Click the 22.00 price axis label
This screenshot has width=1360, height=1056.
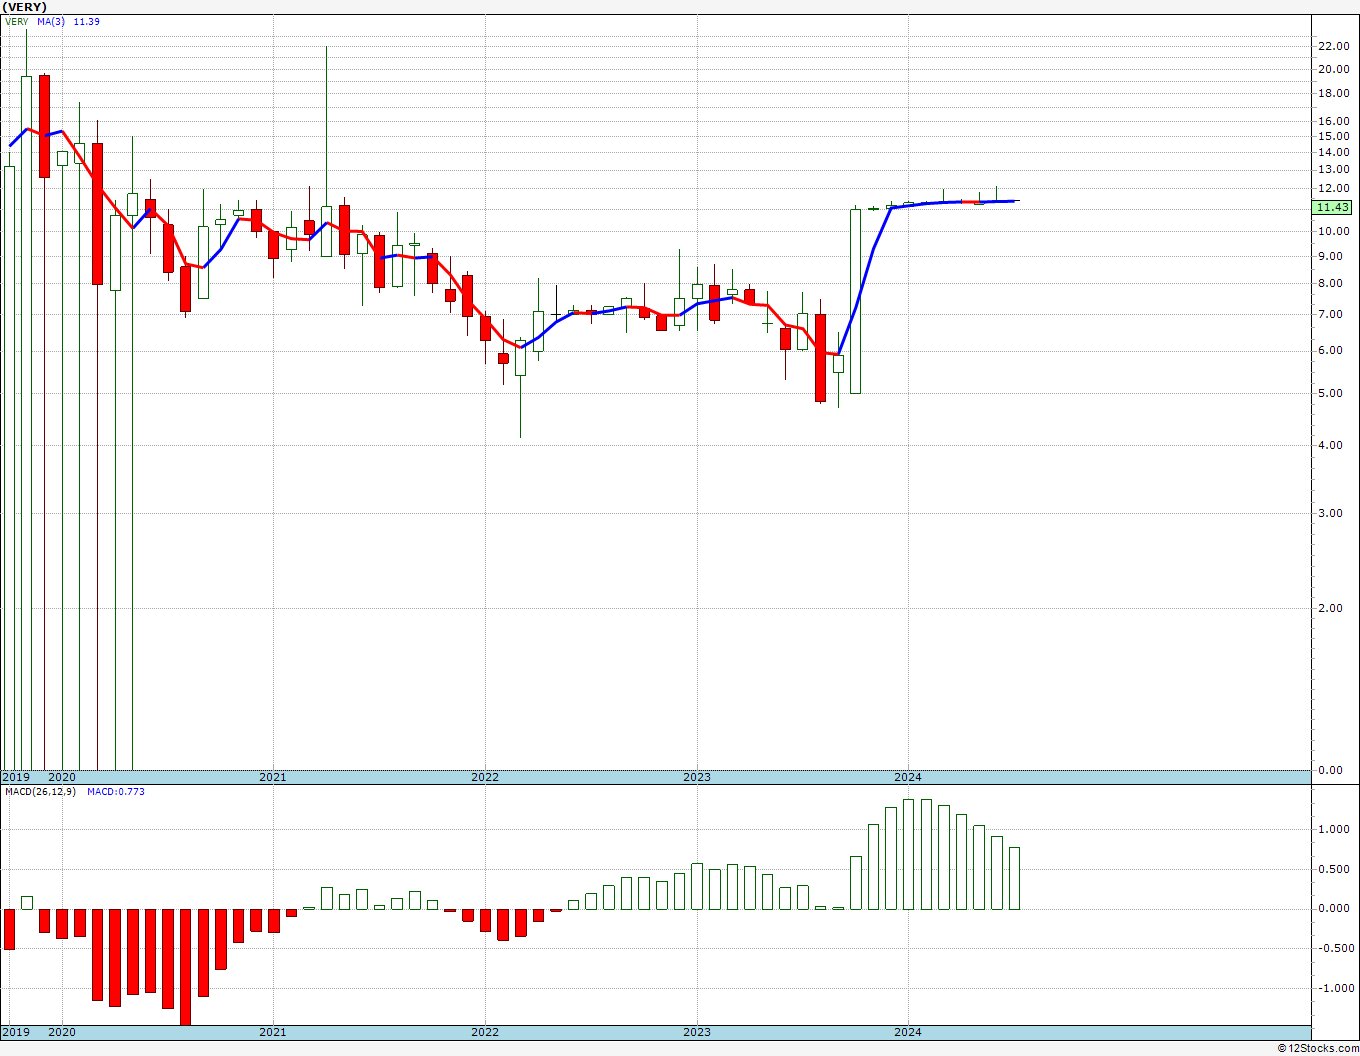[1333, 46]
